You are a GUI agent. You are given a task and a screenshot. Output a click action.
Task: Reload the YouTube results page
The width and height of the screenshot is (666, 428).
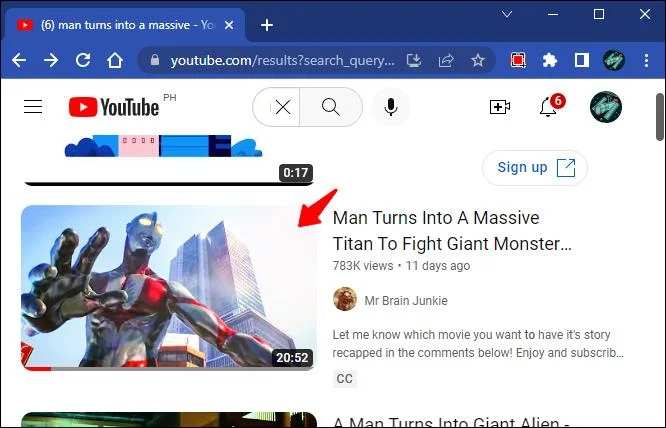pos(83,60)
